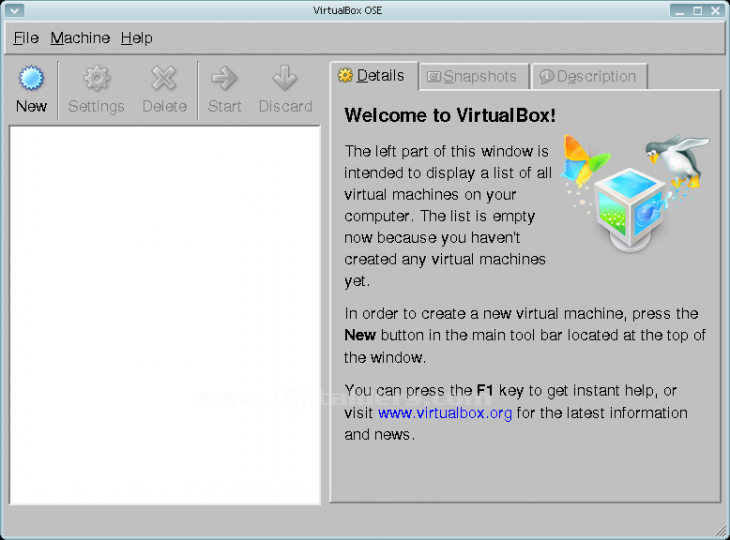Viewport: 730px width, 540px height.
Task: Click the resize grip at window corner
Action: [721, 530]
